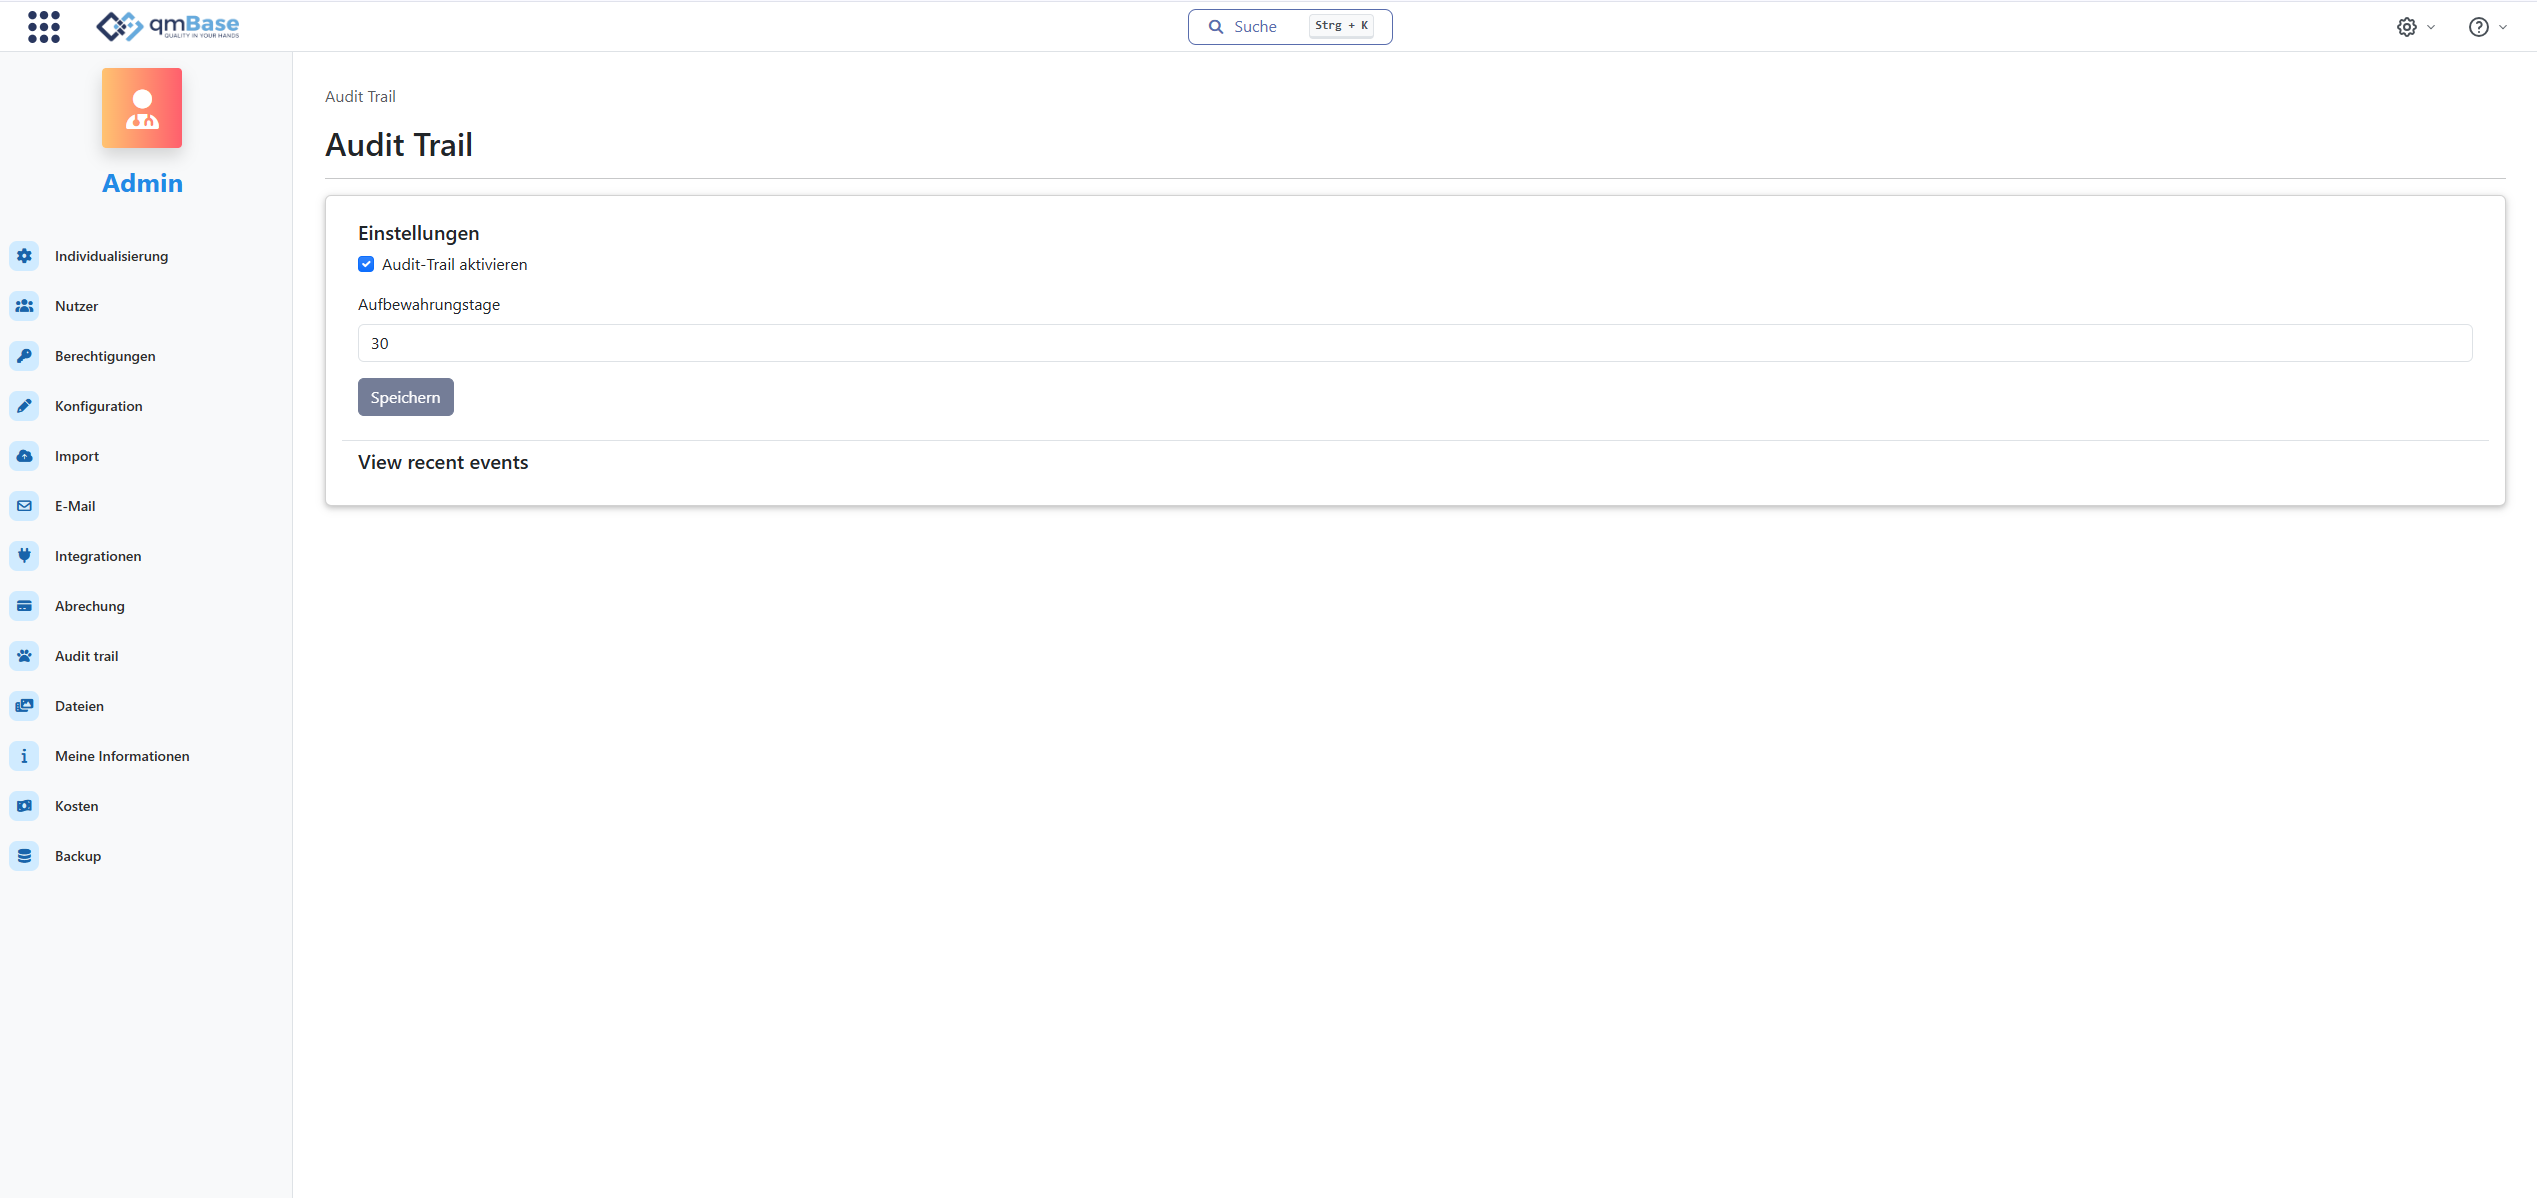Expand the chevron next to settings gear

point(2431,27)
